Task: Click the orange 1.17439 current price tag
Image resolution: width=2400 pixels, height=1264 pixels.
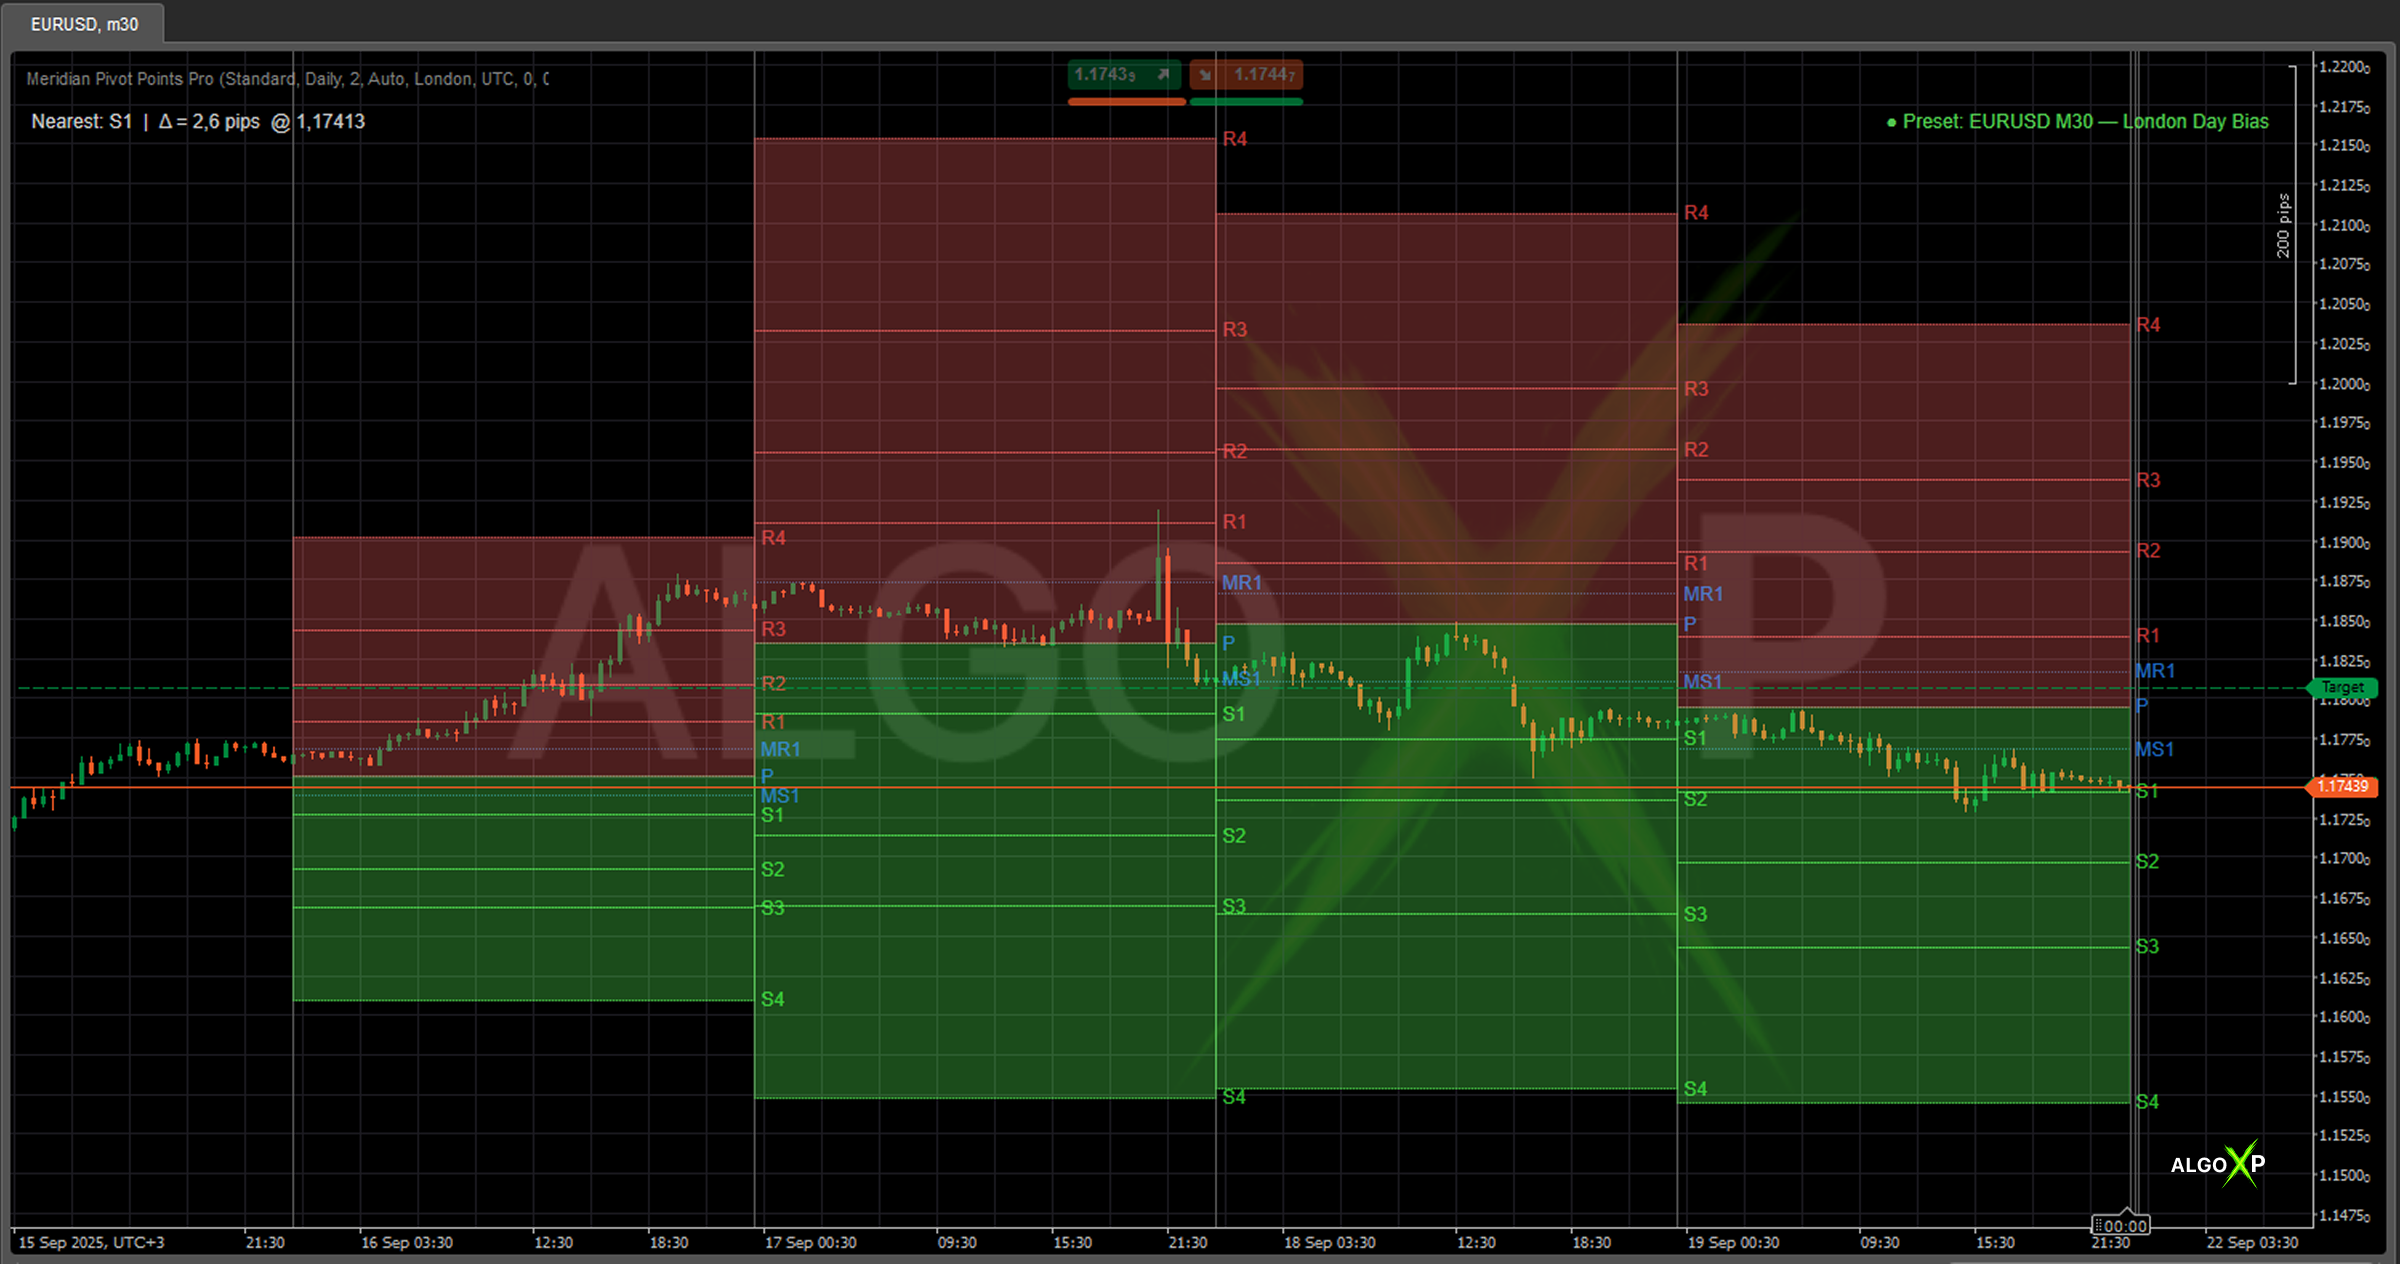Action: (x=2342, y=787)
